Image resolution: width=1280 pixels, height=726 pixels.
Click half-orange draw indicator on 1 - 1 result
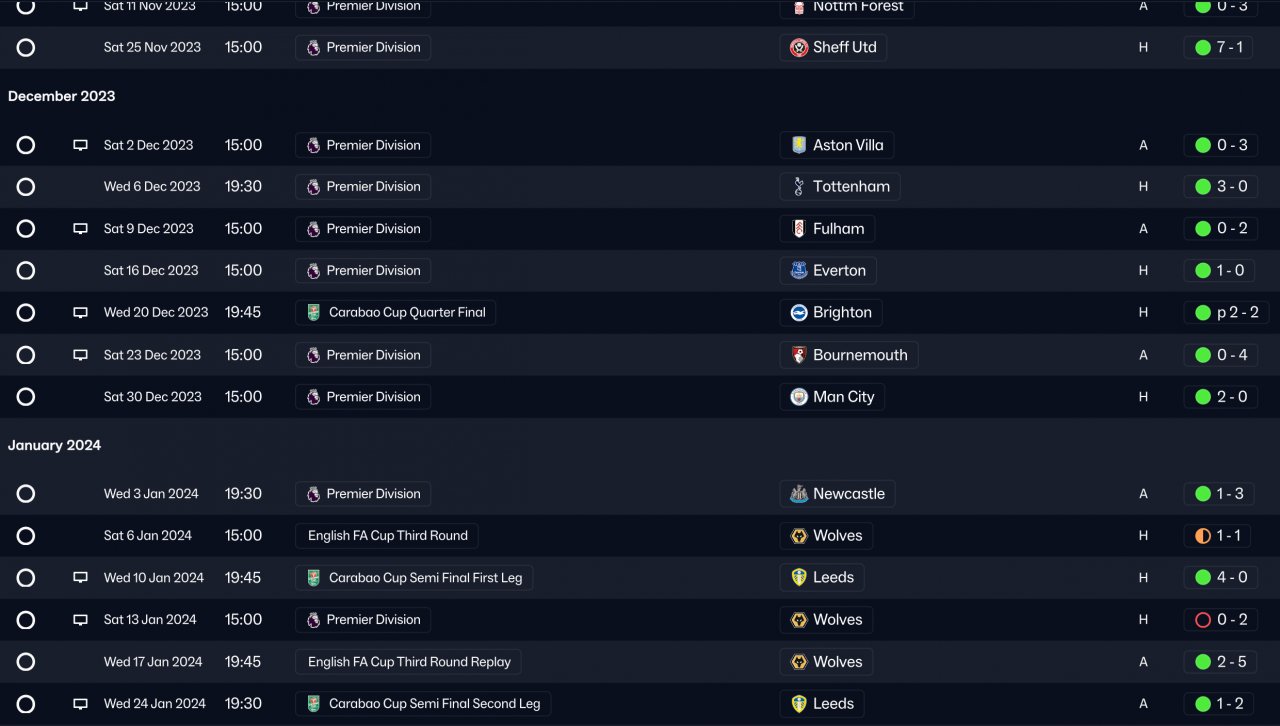point(1203,536)
